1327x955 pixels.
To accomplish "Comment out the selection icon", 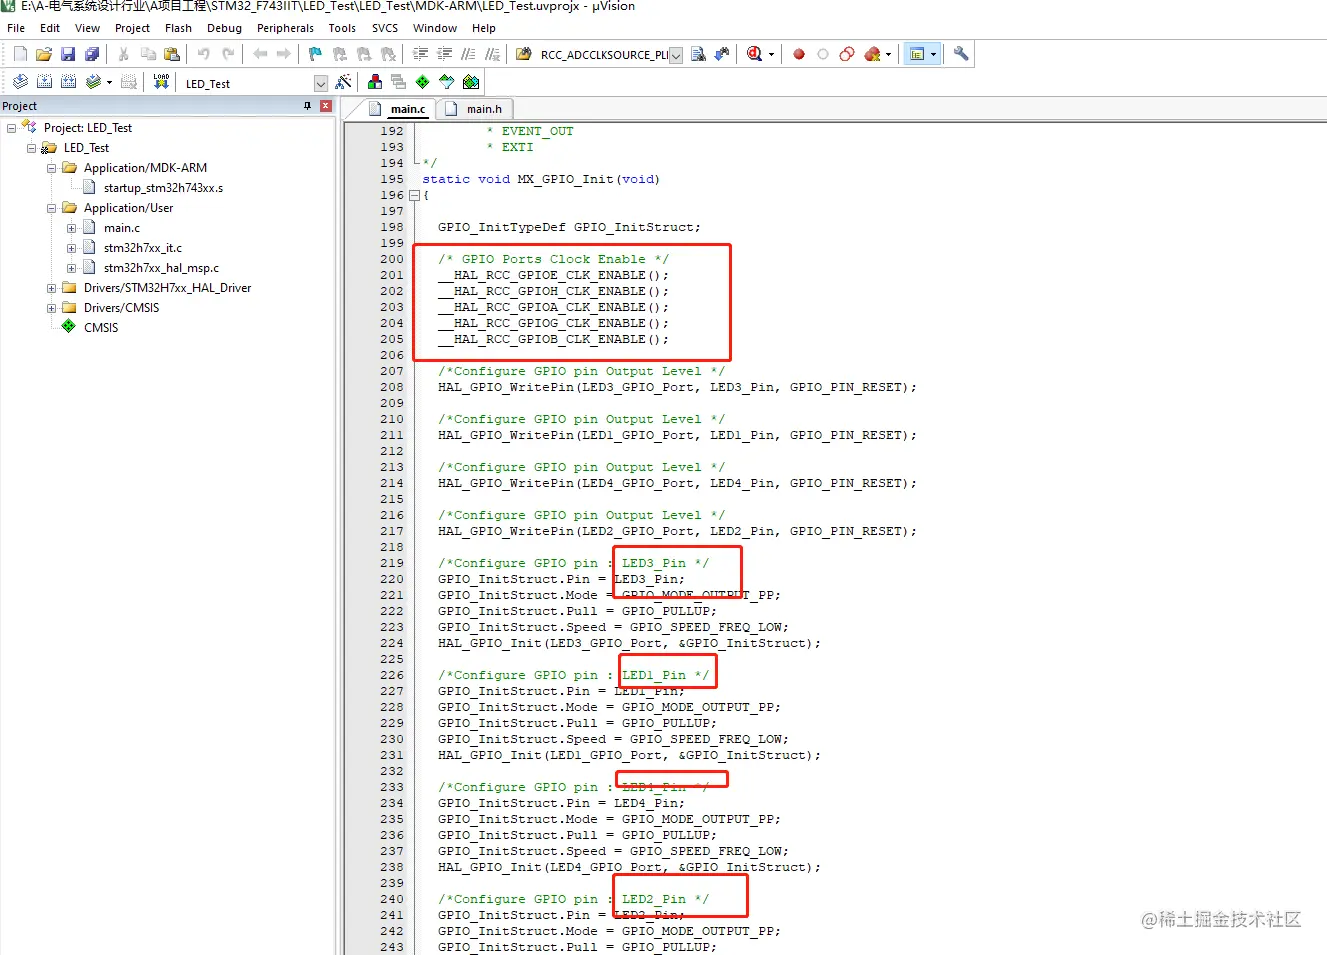I will tap(468, 54).
